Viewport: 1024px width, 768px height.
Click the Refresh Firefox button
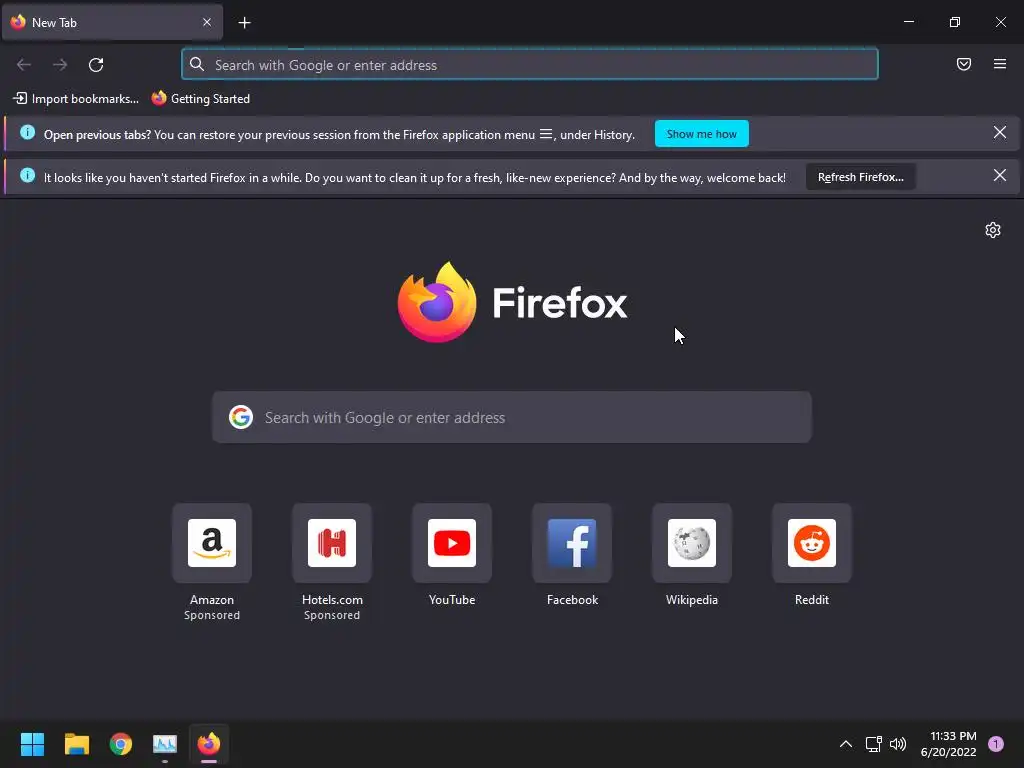(x=860, y=177)
